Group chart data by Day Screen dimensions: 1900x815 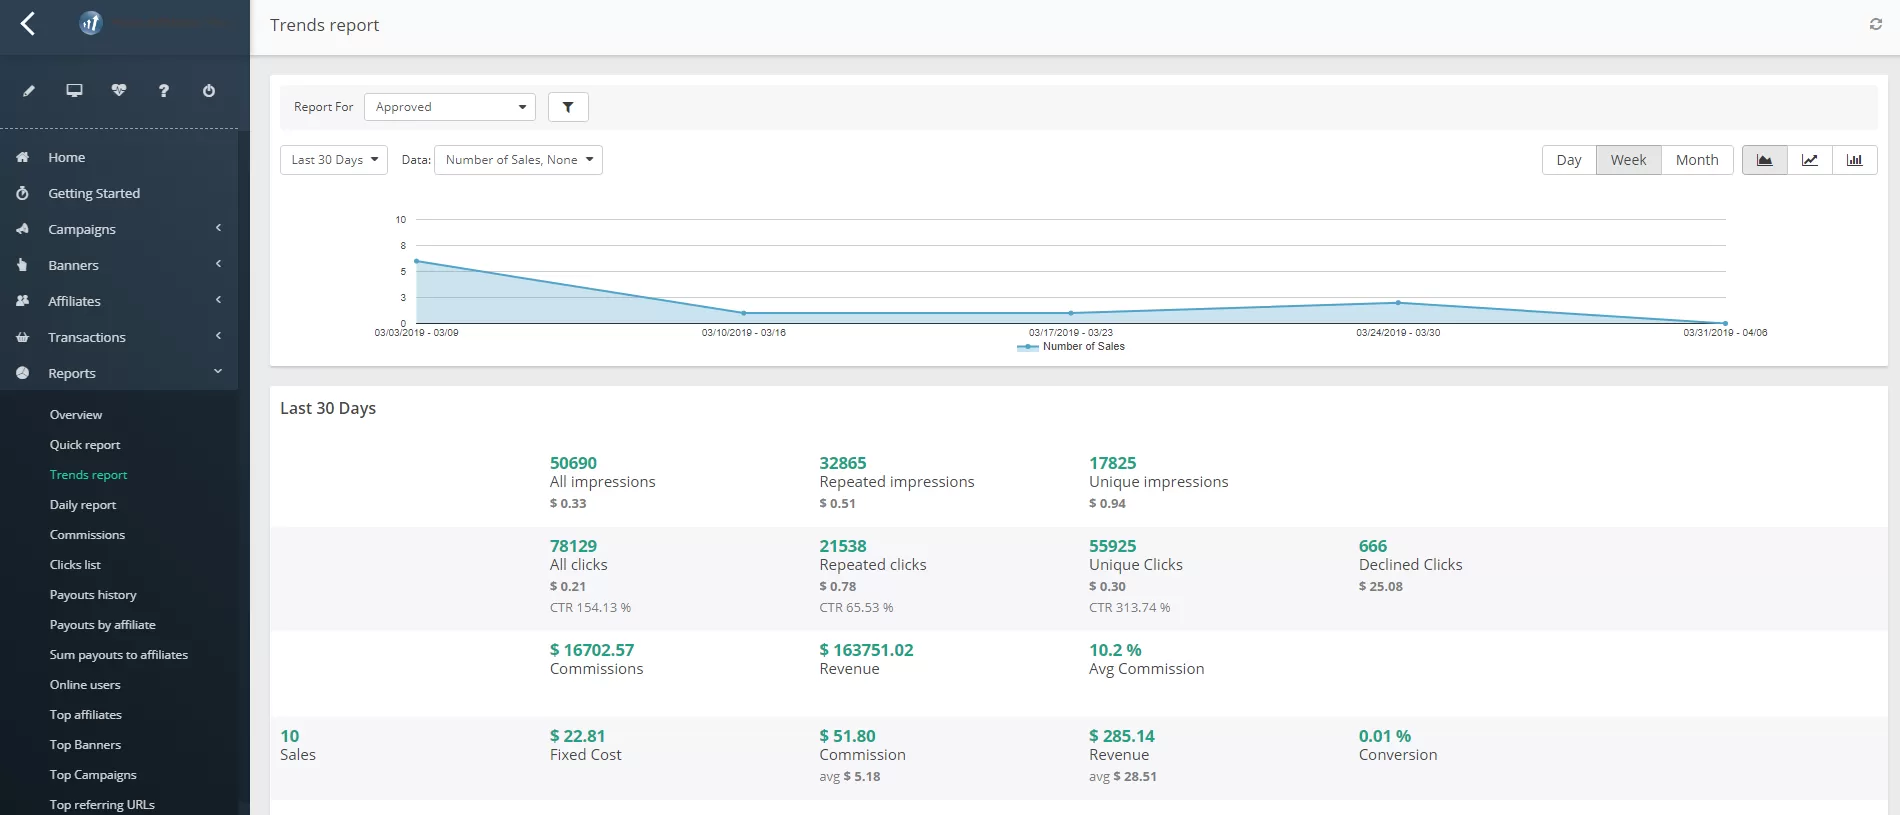tap(1568, 160)
